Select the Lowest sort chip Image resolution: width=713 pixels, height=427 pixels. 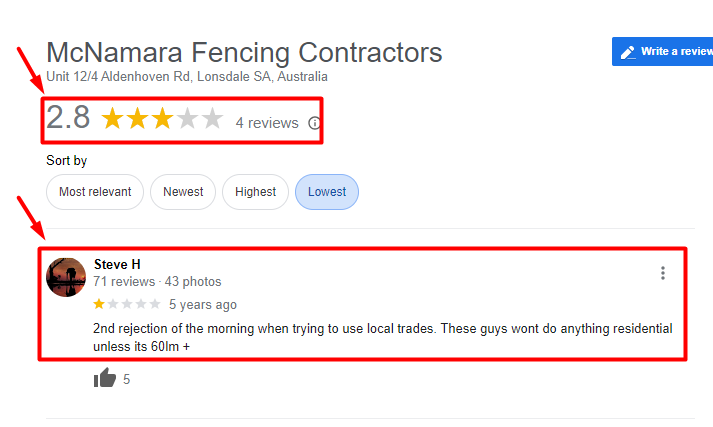point(327,192)
